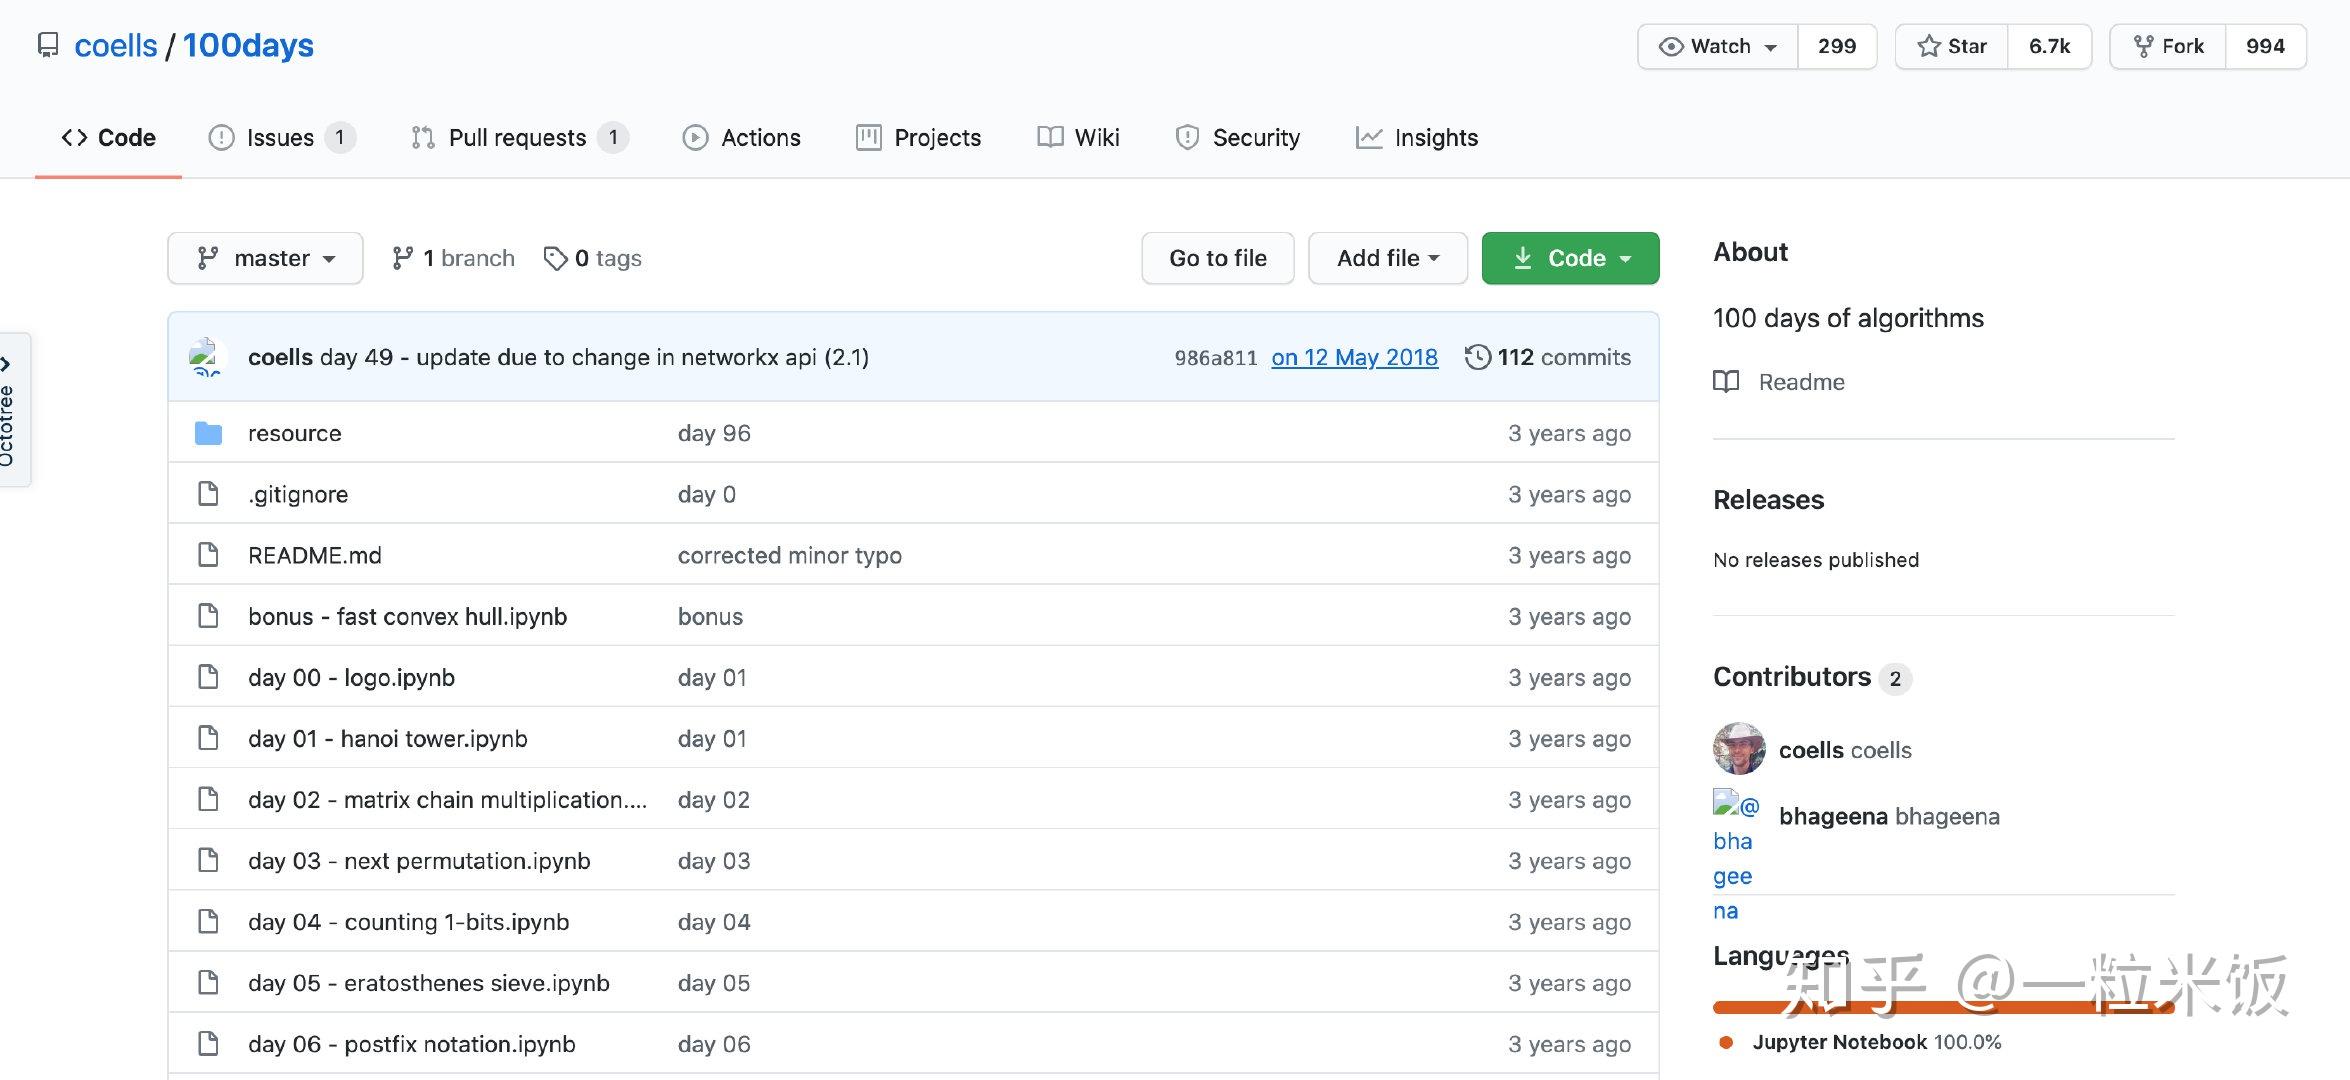Select the Actions play icon
Viewport: 2350px width, 1080px height.
point(696,138)
